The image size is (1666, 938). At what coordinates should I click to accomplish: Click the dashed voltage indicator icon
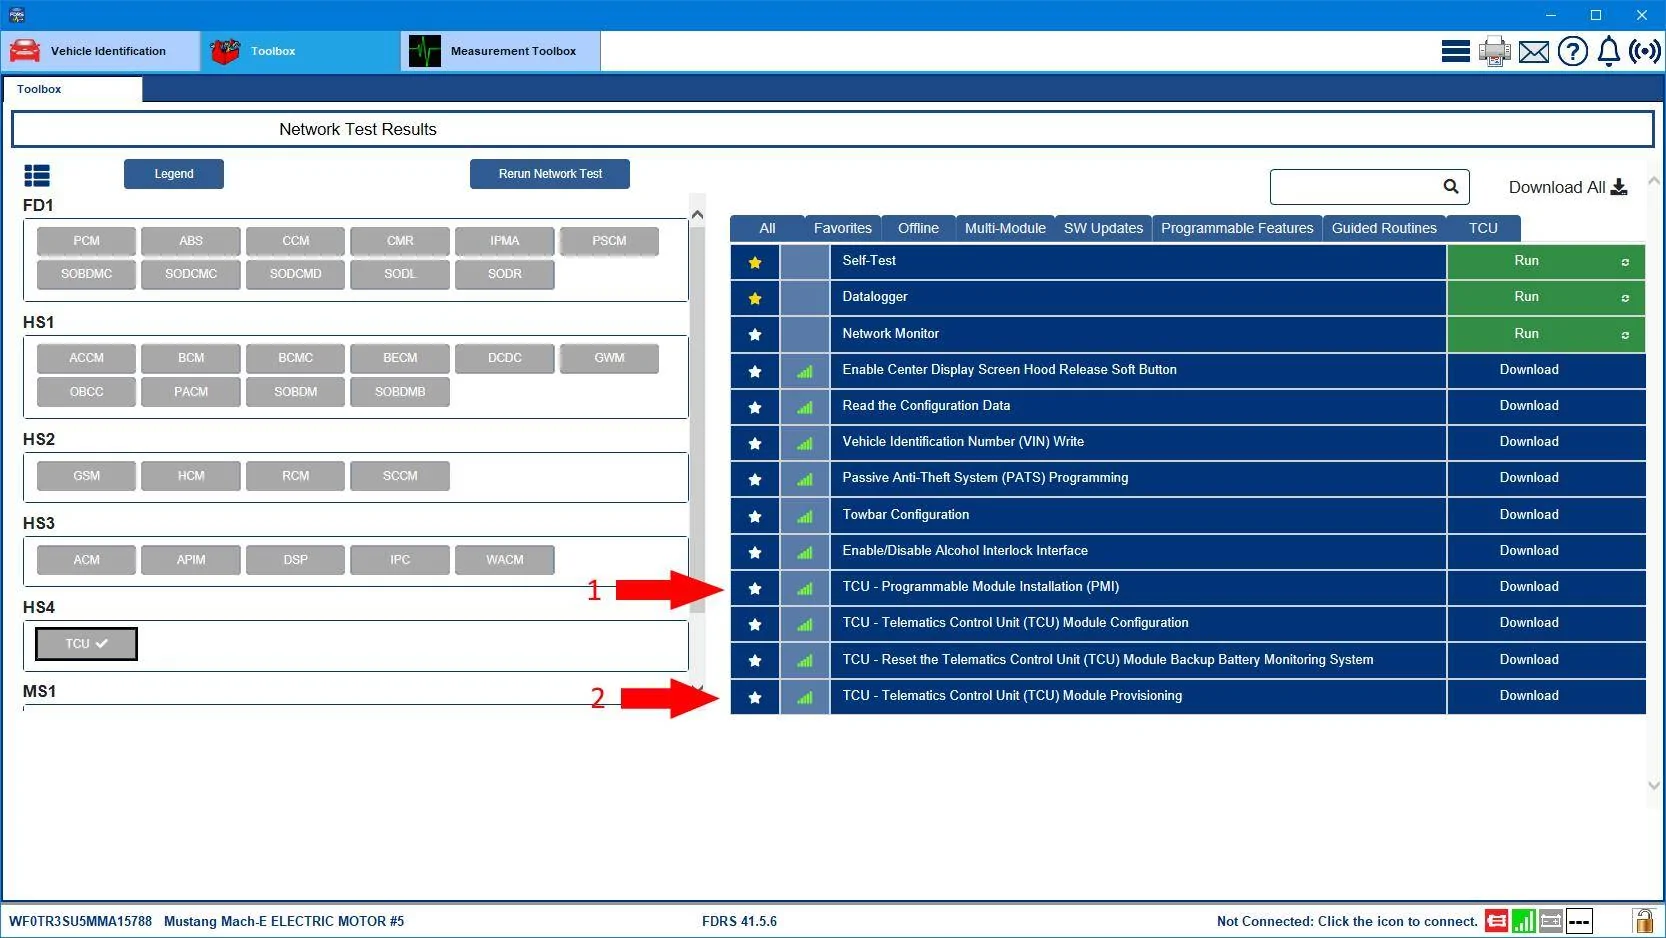1579,921
